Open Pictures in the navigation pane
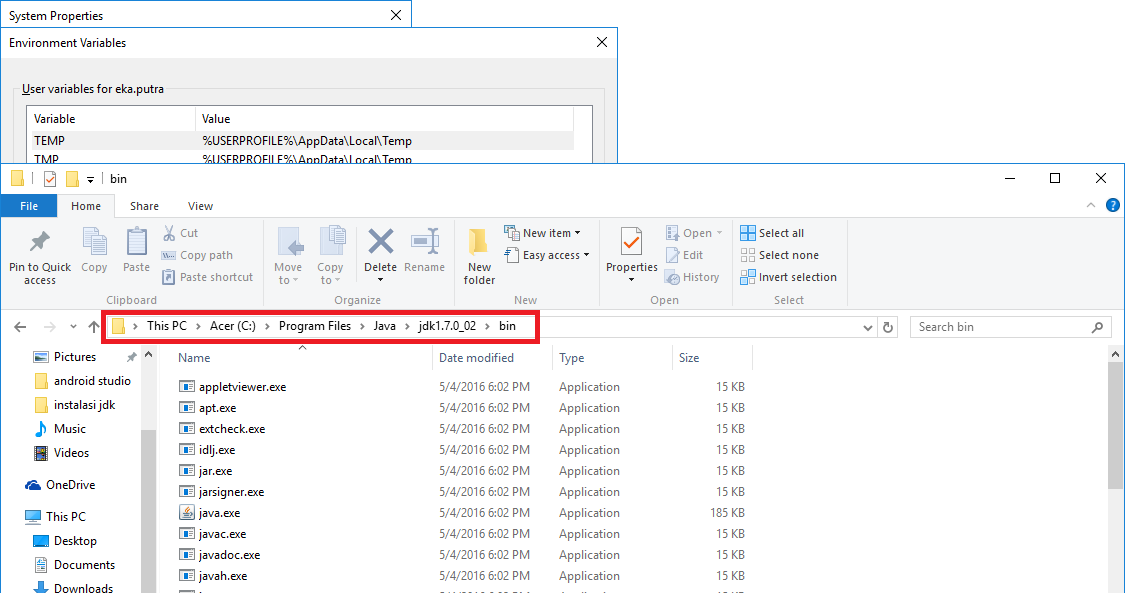 75,356
